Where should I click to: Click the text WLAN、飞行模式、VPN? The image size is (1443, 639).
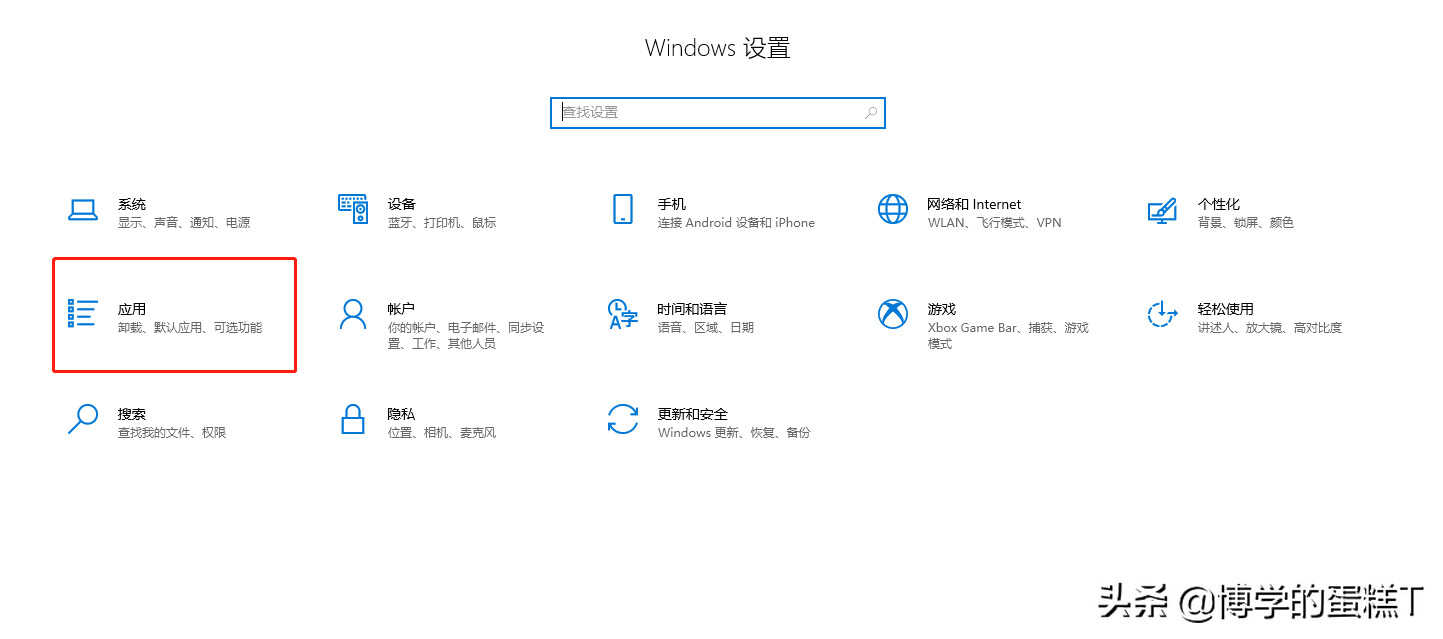click(995, 223)
